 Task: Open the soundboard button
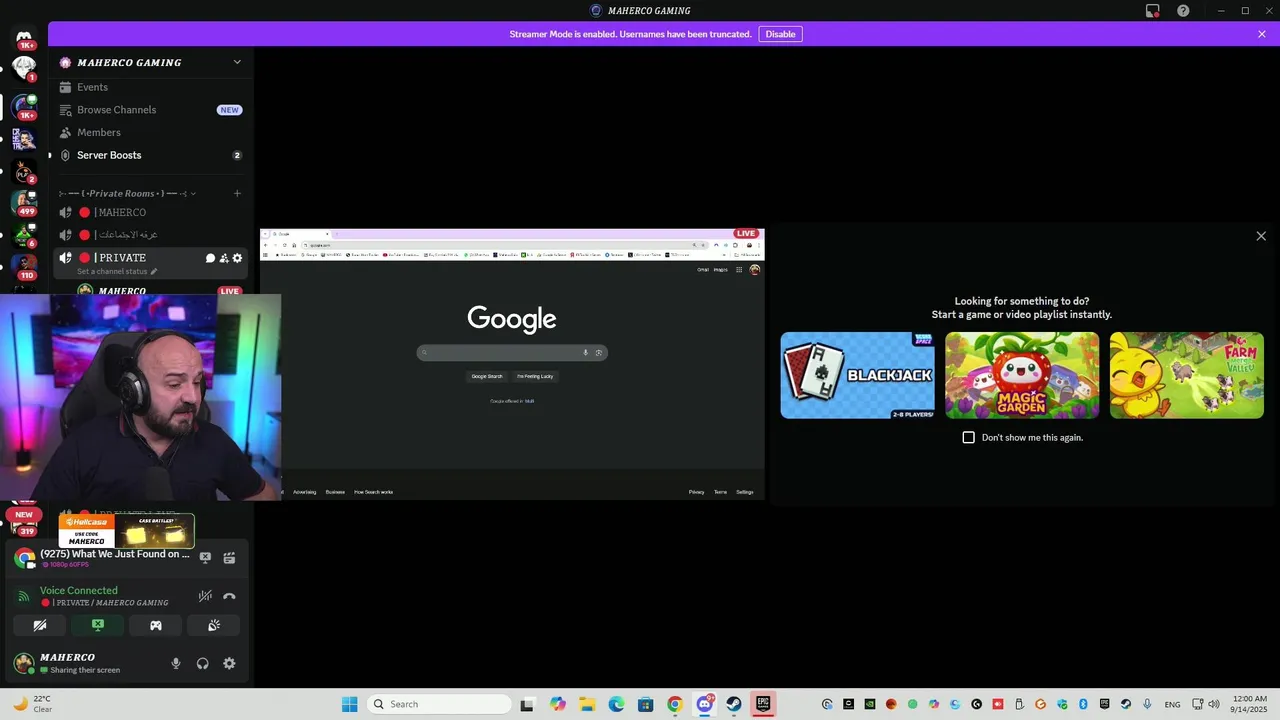point(214,625)
